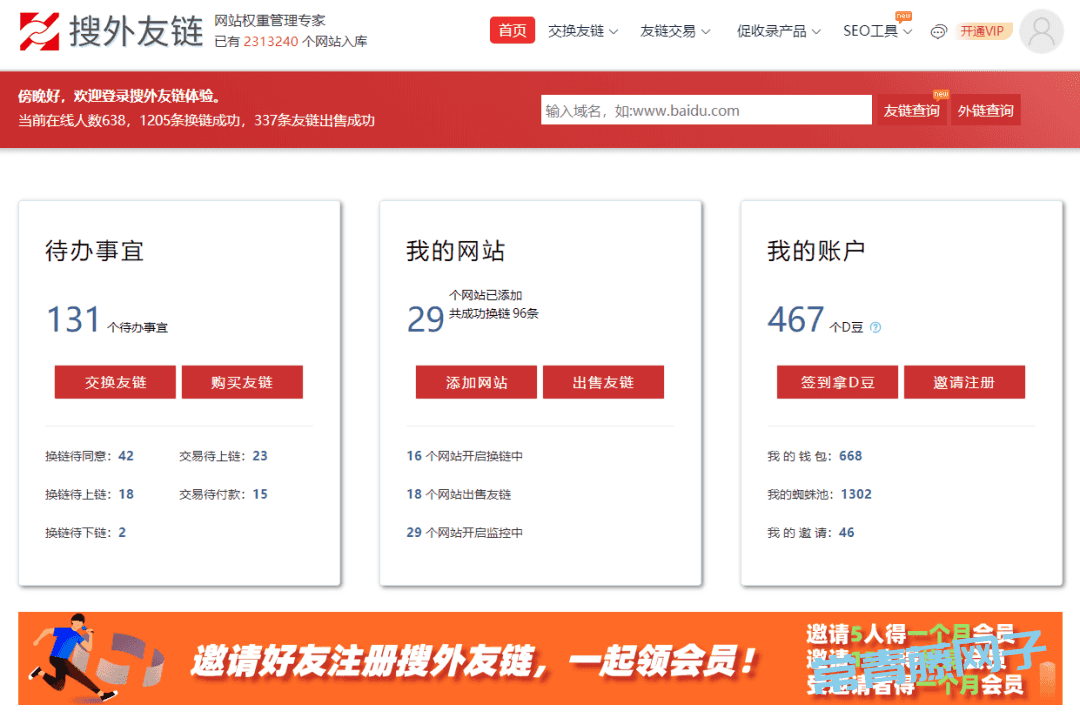Image resolution: width=1080 pixels, height=725 pixels.
Task: Focus the domain search input field
Action: pos(706,110)
